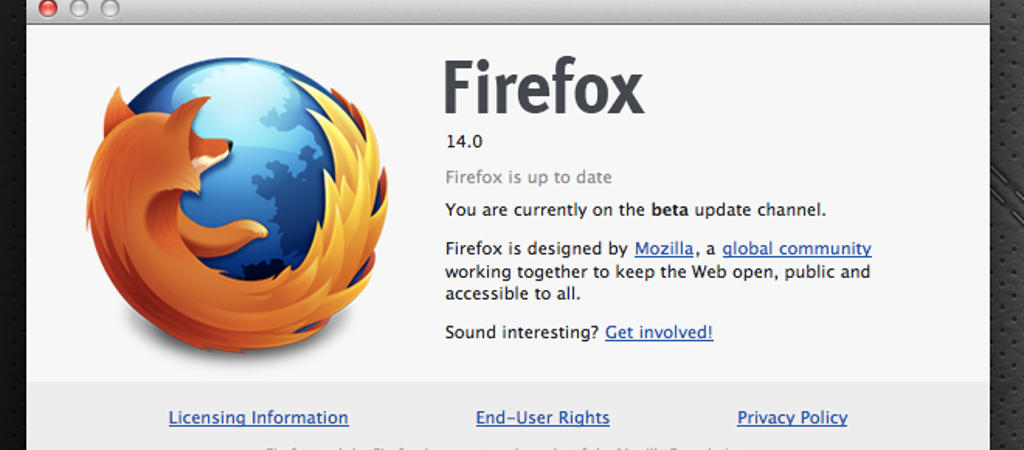Viewport: 1024px width, 450px height.
Task: Open the Privacy Policy link
Action: tap(792, 417)
